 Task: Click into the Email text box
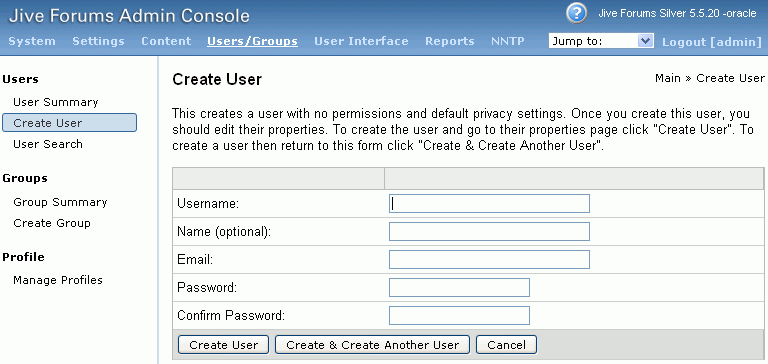pyautogui.click(x=489, y=260)
